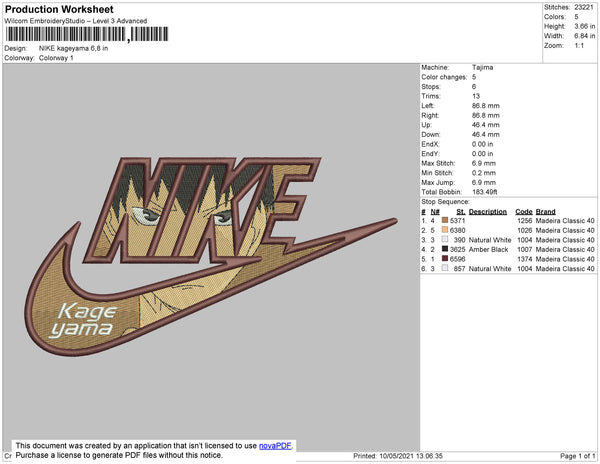Click 'Wilcom EmbroideryStudio – Level 3 Advanced' text

pos(76,21)
